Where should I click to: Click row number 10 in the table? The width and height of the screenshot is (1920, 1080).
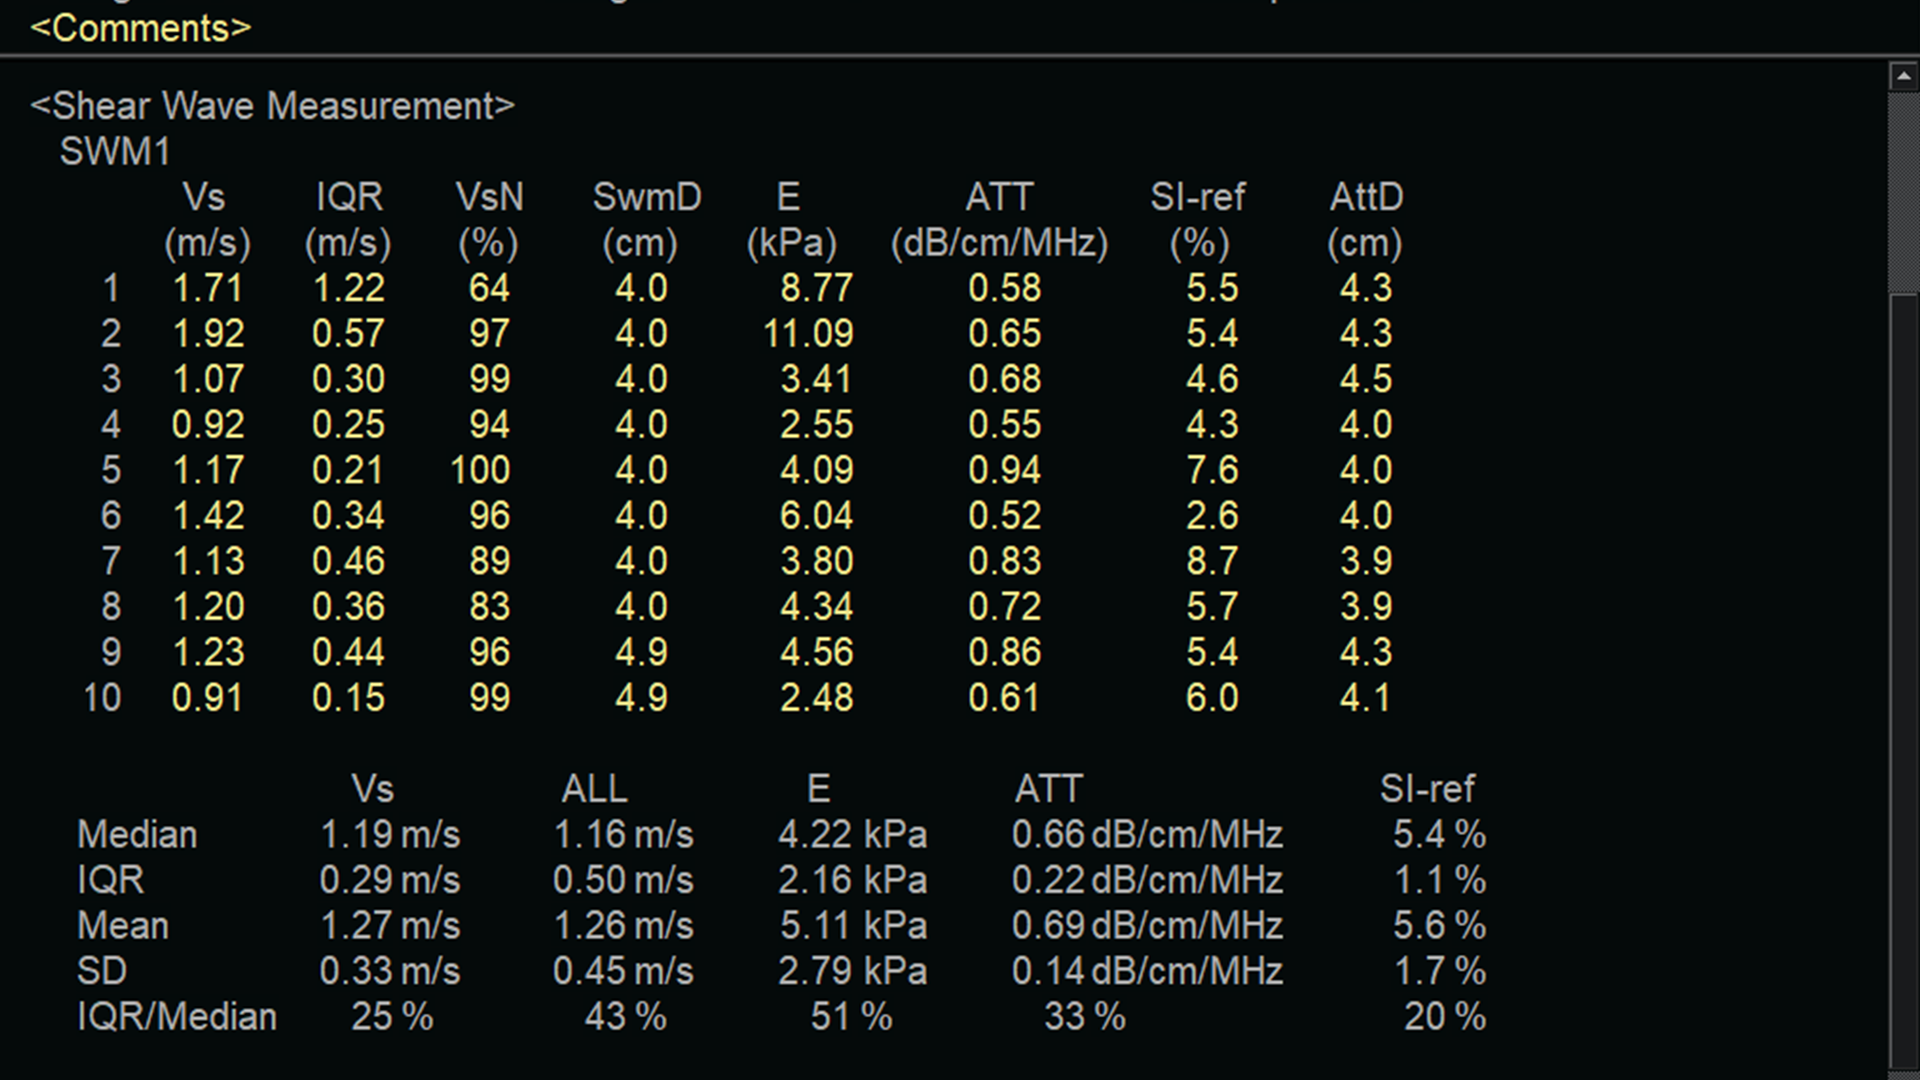tap(102, 698)
